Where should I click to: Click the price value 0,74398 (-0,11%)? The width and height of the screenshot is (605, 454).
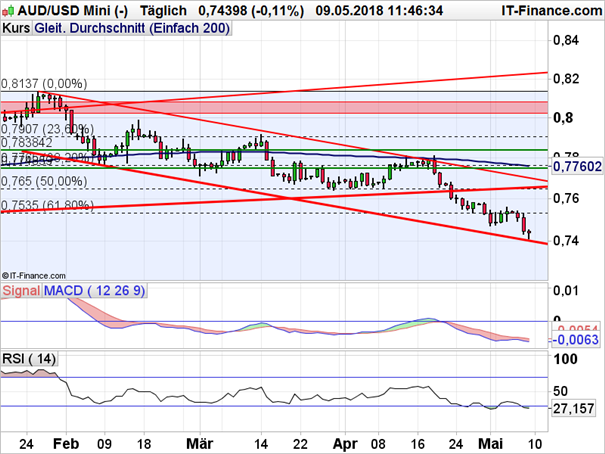[x=251, y=11]
